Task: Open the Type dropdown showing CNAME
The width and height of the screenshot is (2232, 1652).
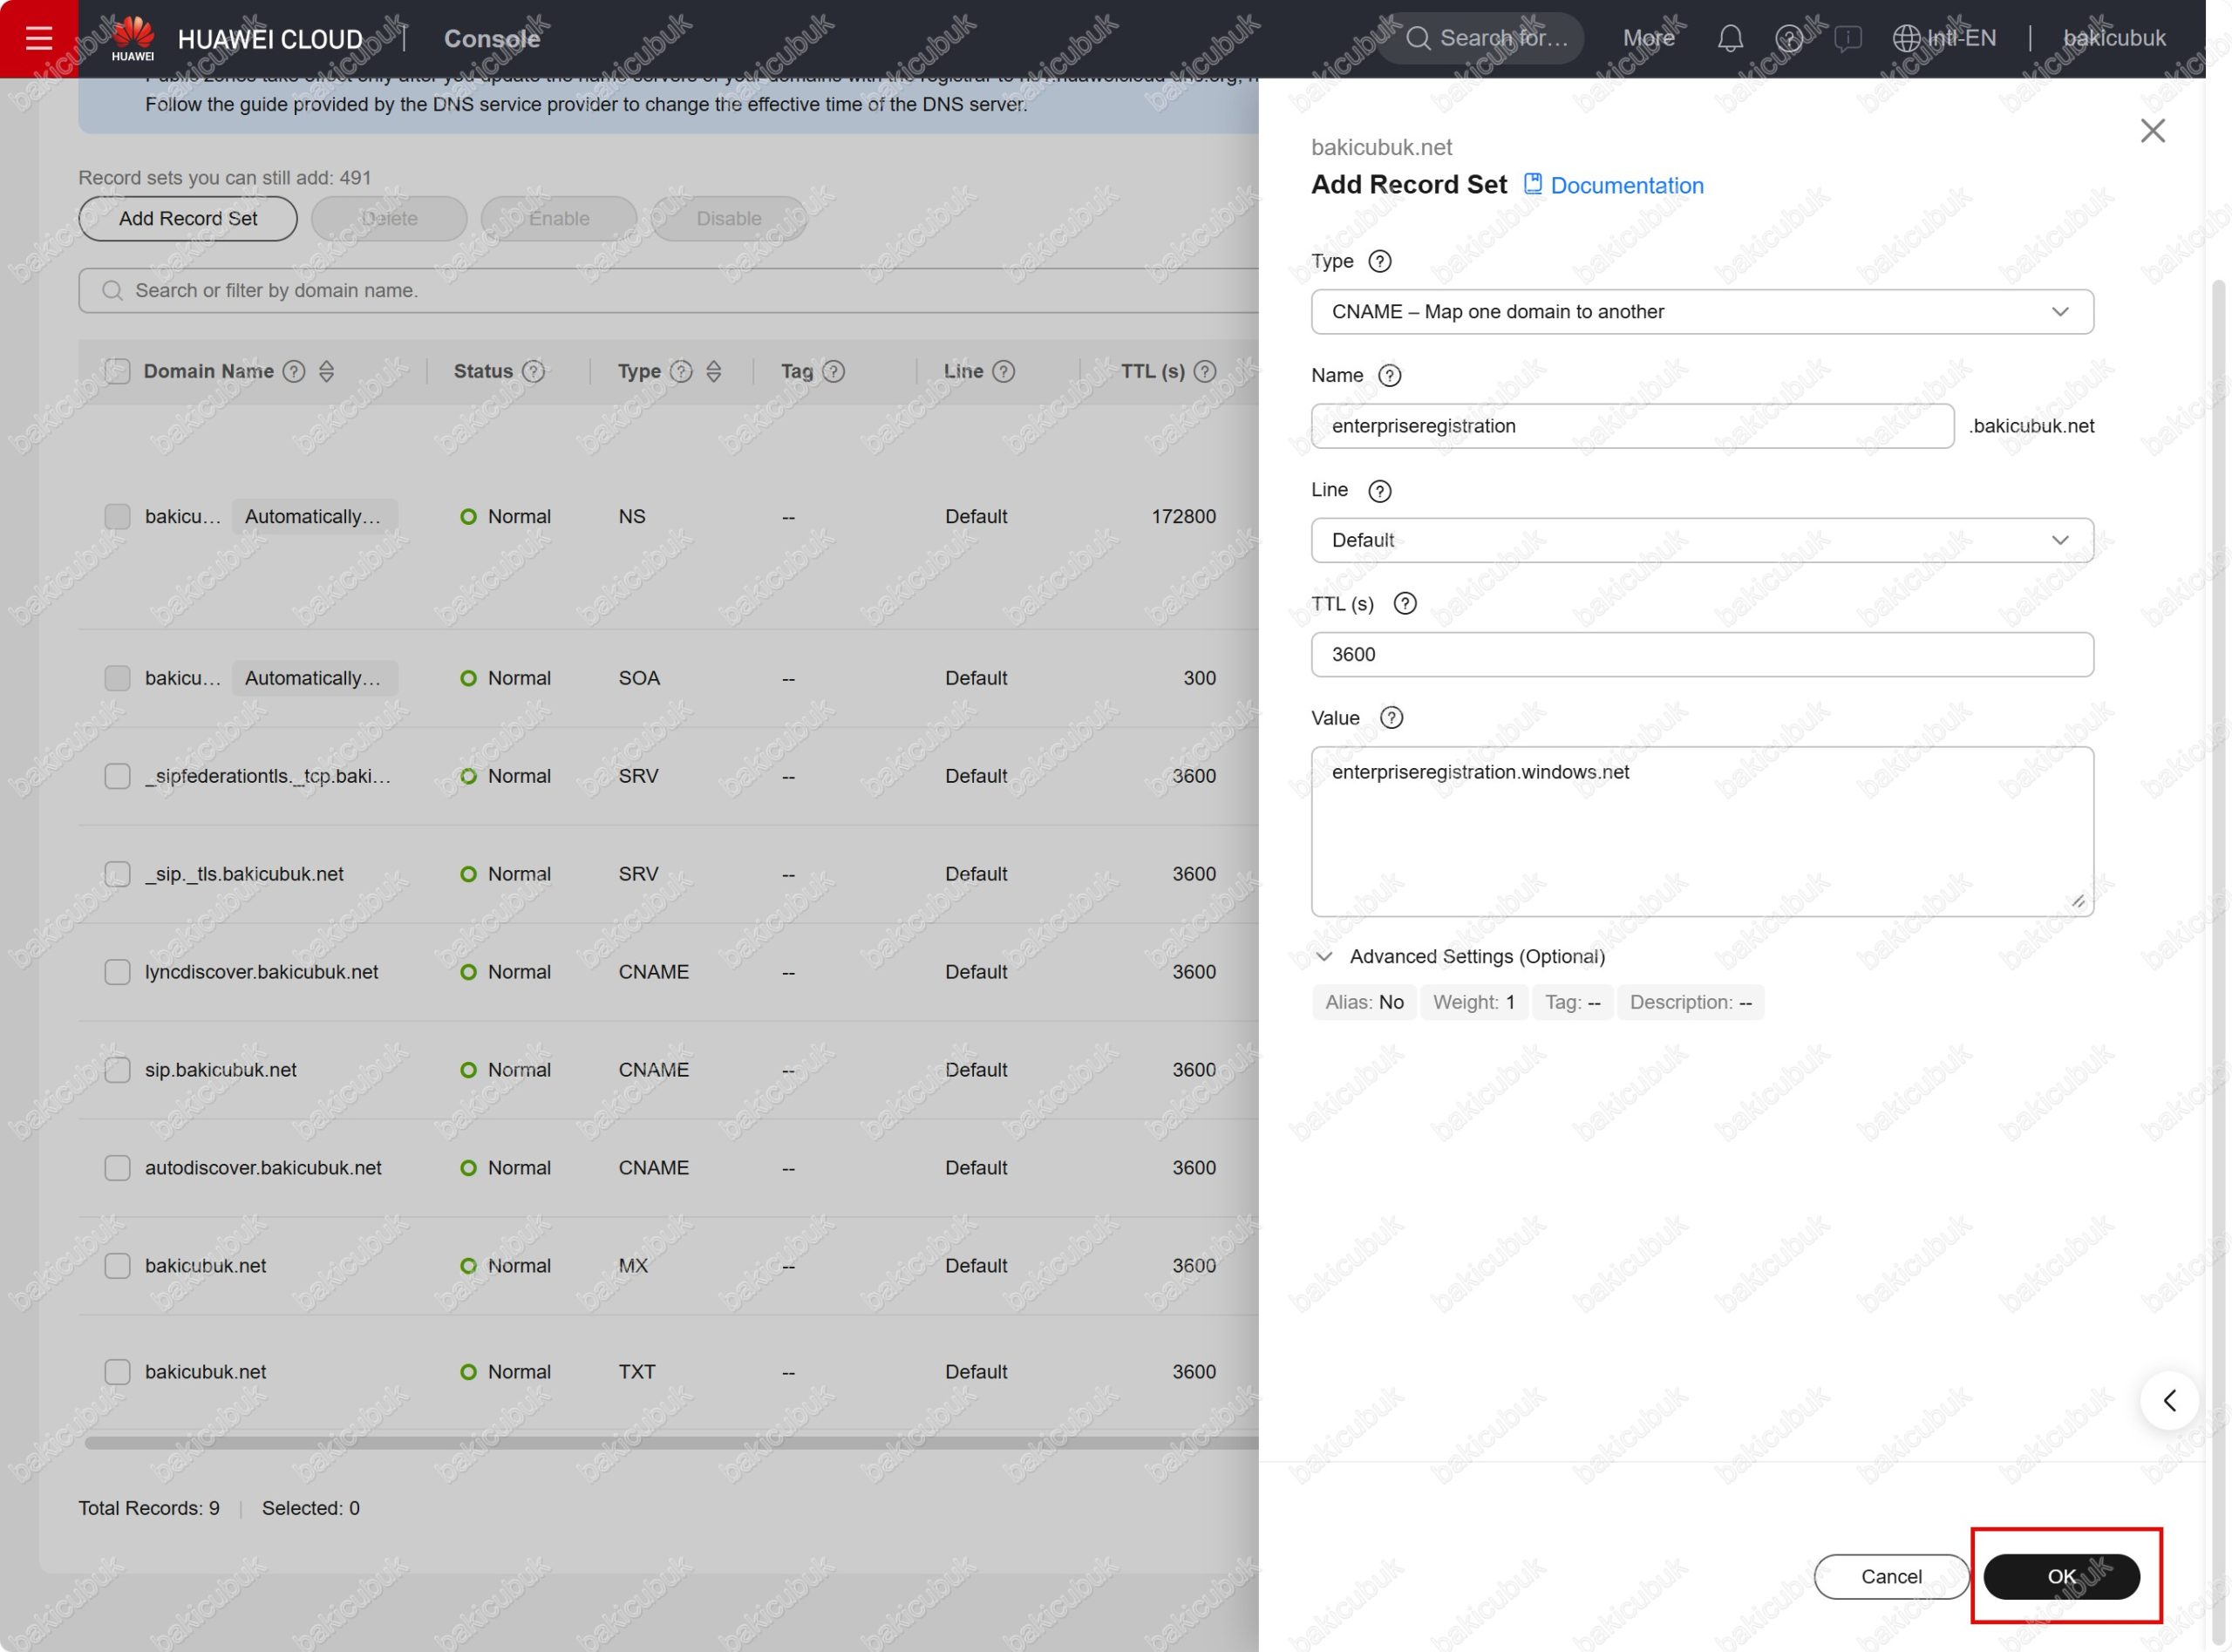Action: [1701, 312]
